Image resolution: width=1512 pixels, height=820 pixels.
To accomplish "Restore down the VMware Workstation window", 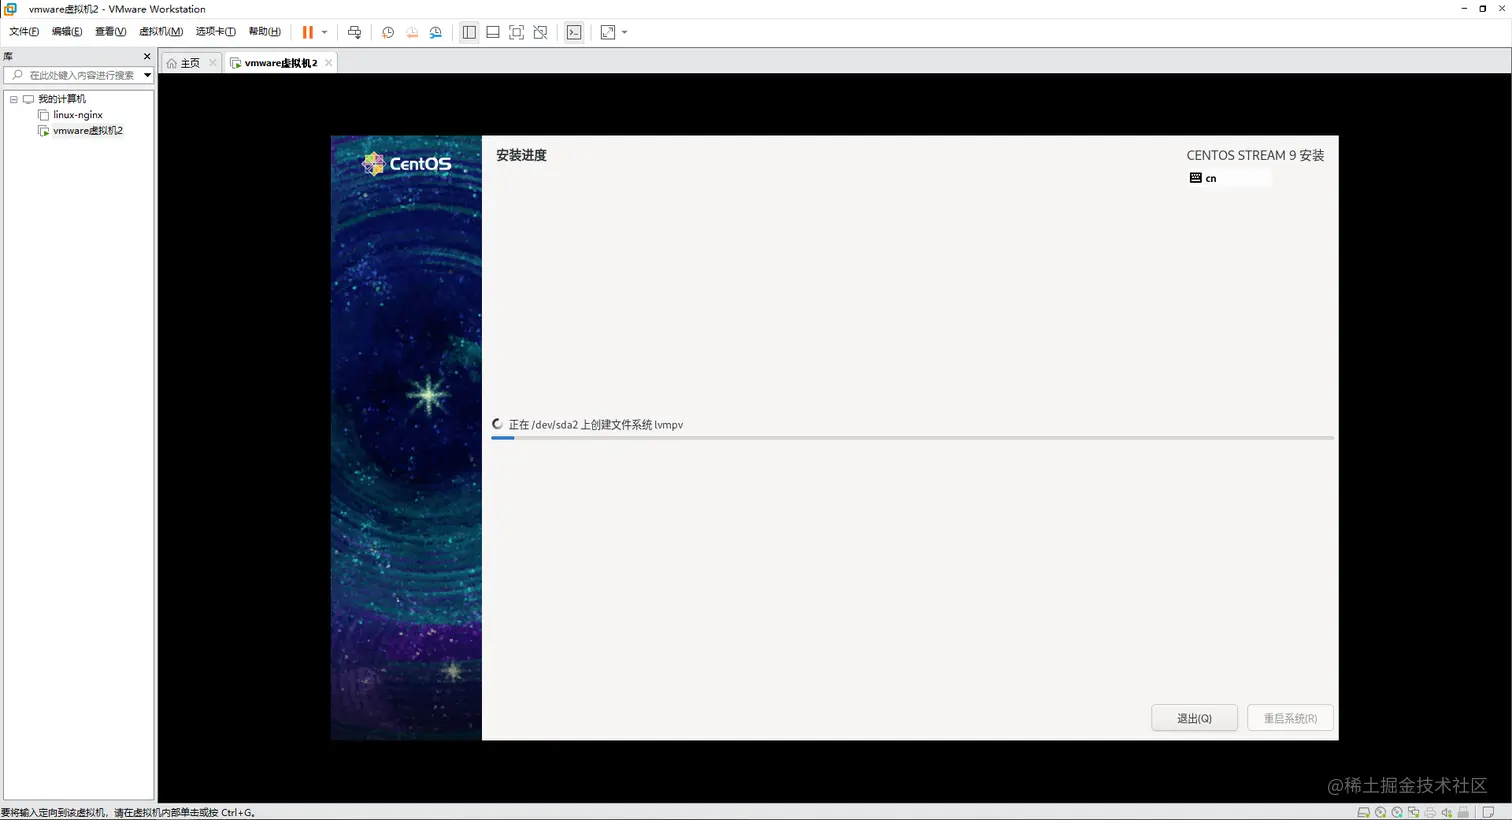I will point(1483,9).
